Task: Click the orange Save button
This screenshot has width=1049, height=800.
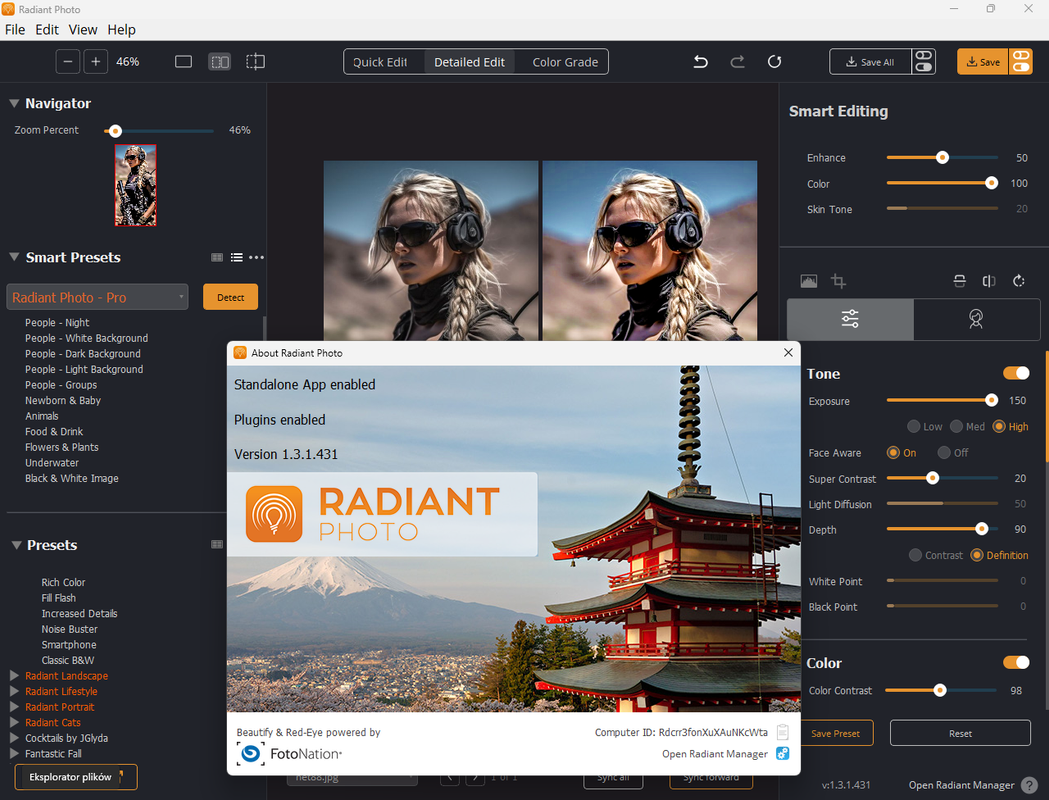Action: click(983, 62)
